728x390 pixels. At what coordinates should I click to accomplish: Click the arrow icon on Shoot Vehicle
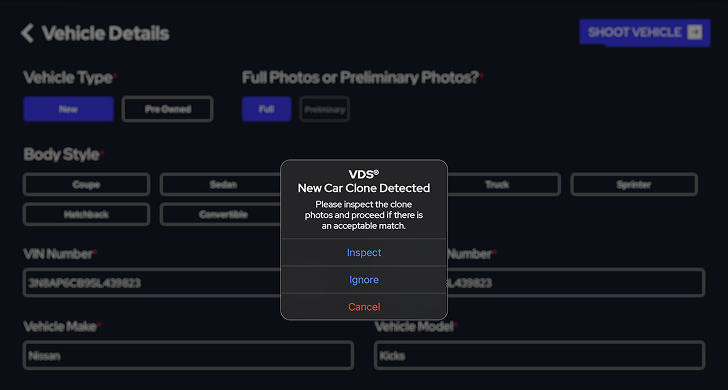pyautogui.click(x=695, y=32)
